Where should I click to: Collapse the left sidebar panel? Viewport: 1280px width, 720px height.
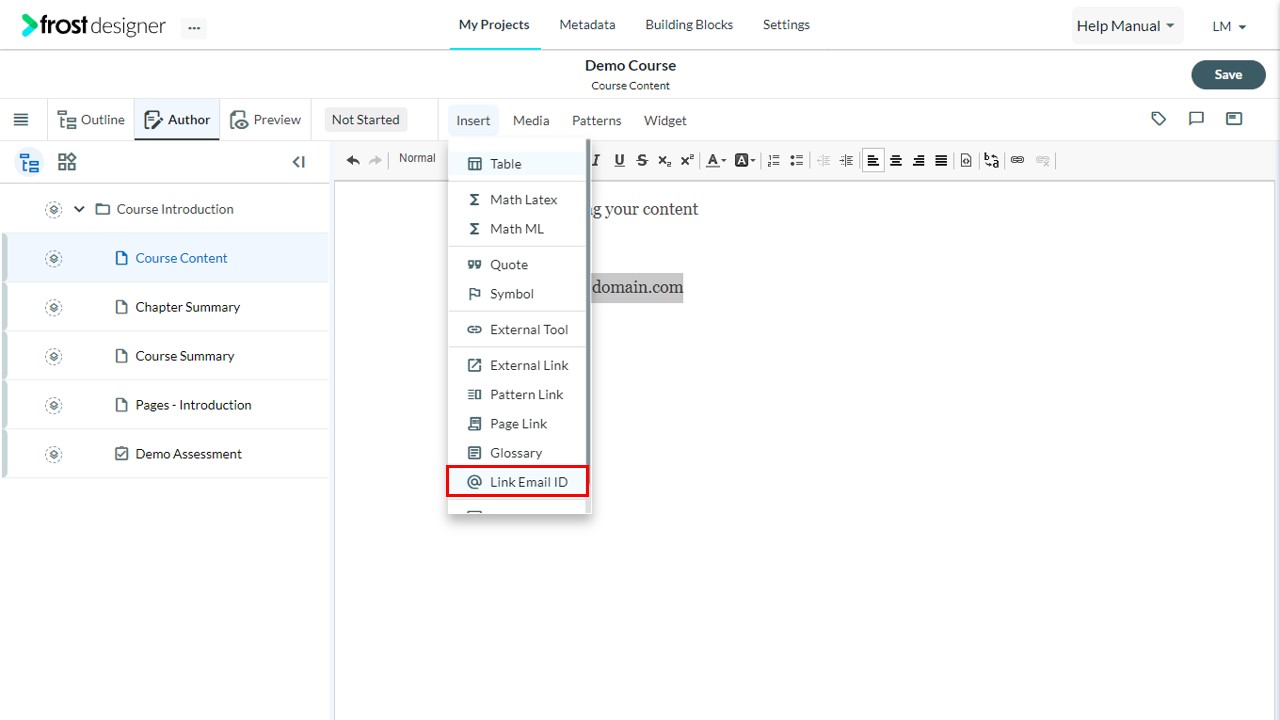tap(298, 162)
